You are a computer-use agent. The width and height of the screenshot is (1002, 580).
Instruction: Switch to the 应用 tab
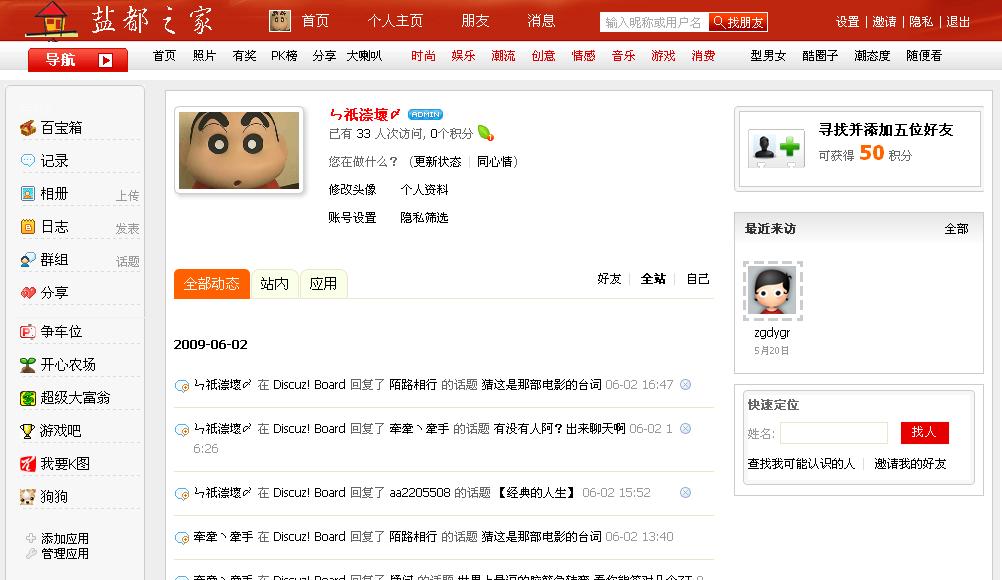323,284
